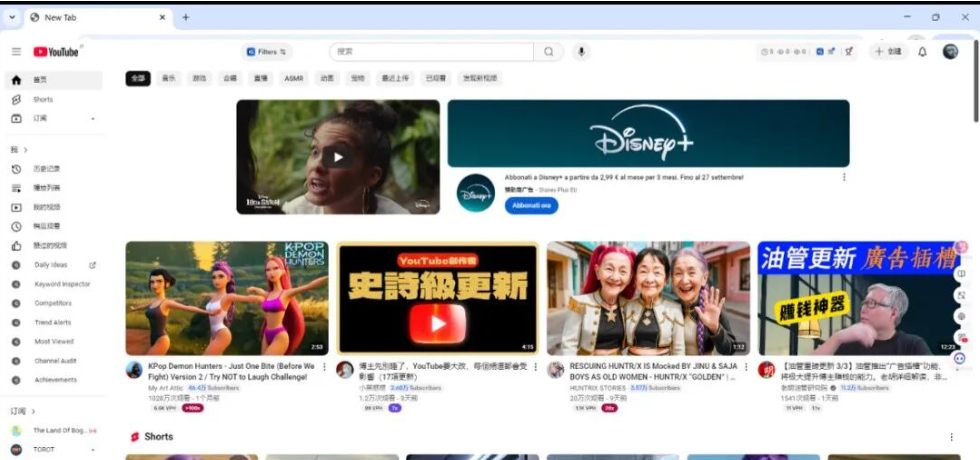
Task: Select the ASMR filter chip
Action: (293, 78)
